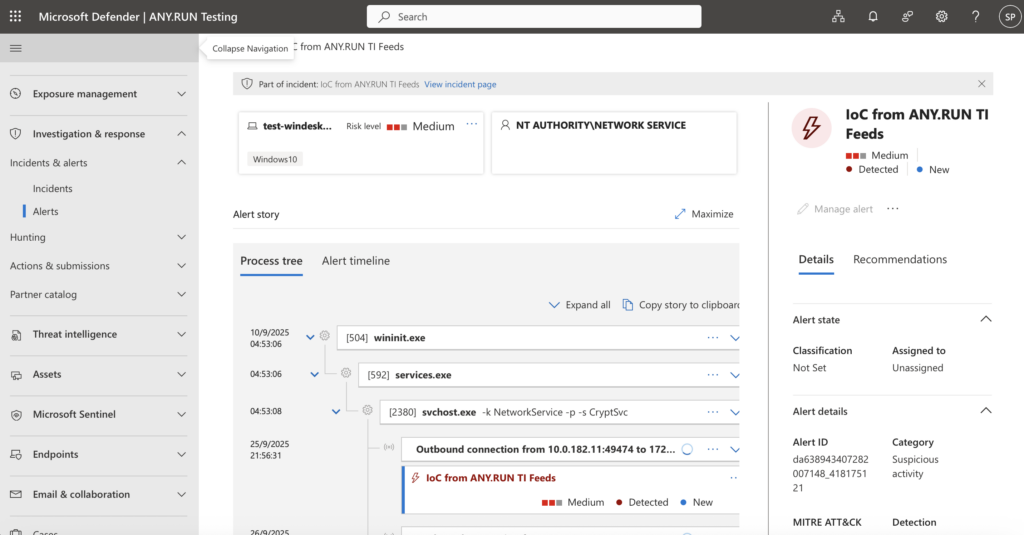Viewport: 1024px width, 535px height.
Task: Click the gear icon beside wininit.exe
Action: (x=324, y=337)
